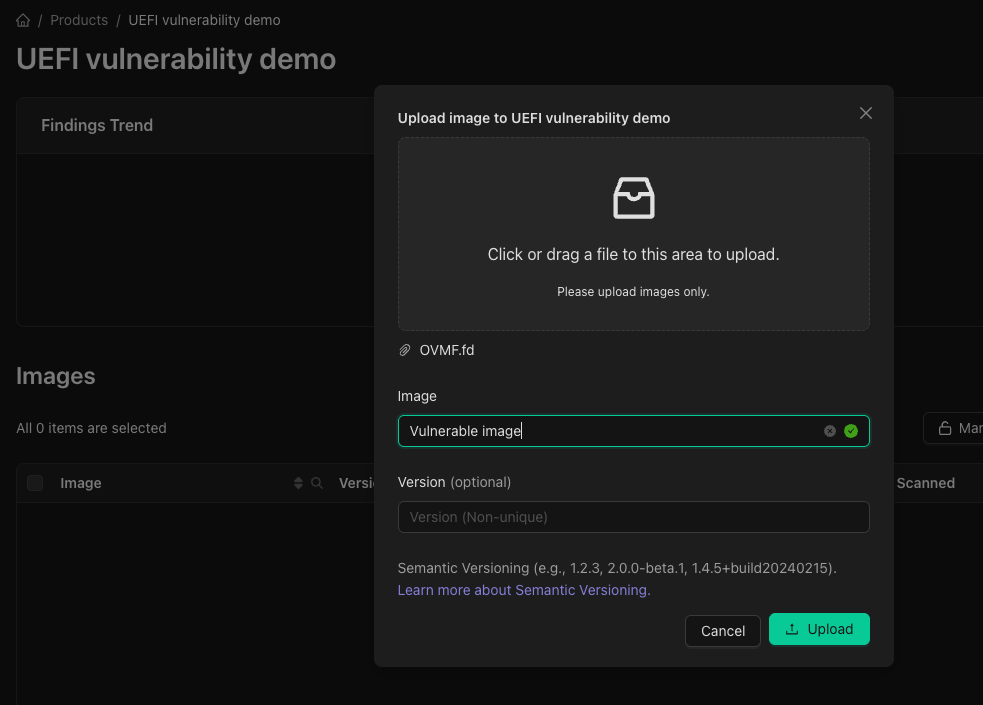Viewport: 983px width, 705px height.
Task: Toggle sorting on the Image column
Action: [x=299, y=483]
